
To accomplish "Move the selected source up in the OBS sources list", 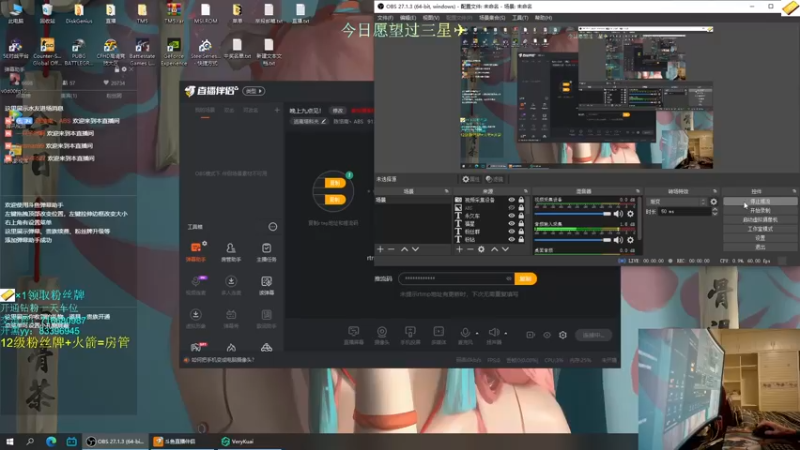I will click(x=494, y=249).
